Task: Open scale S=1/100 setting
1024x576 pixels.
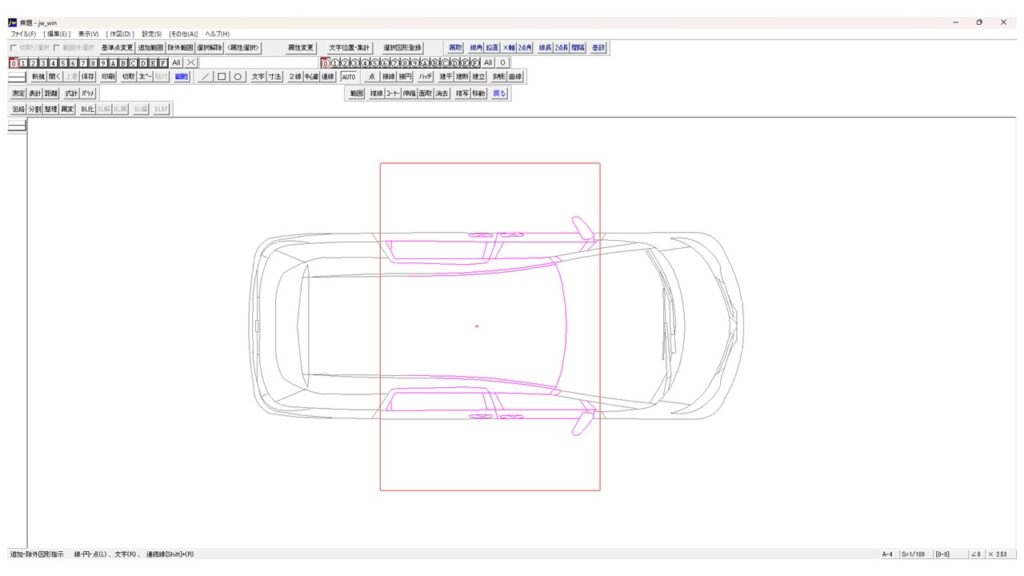Action: (x=914, y=554)
